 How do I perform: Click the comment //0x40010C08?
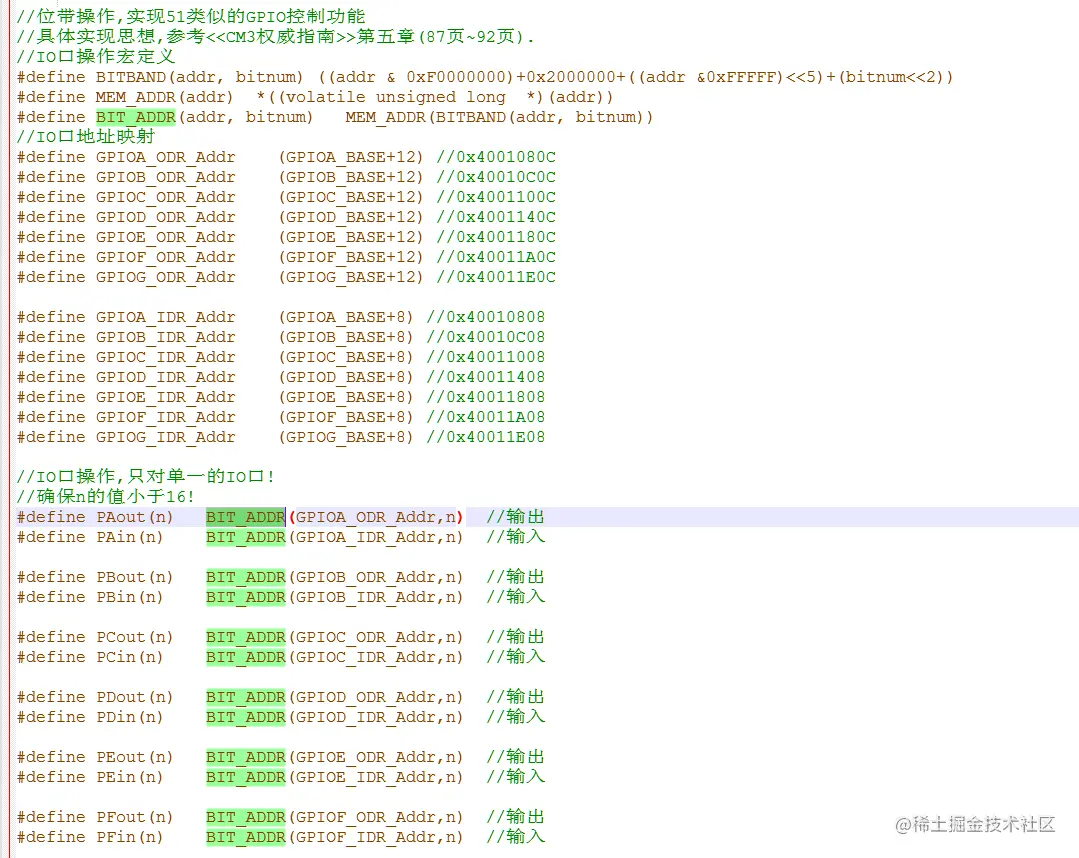(x=485, y=337)
